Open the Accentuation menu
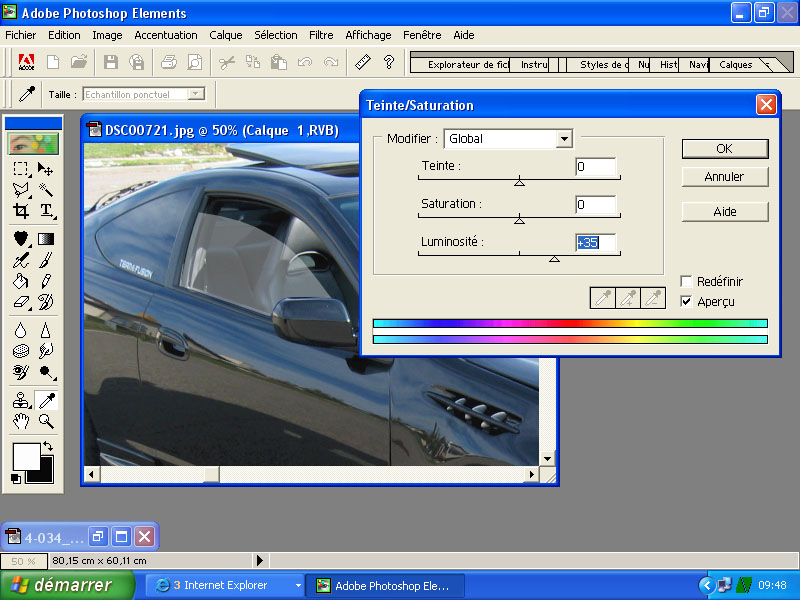Viewport: 800px width, 600px height. pyautogui.click(x=166, y=35)
